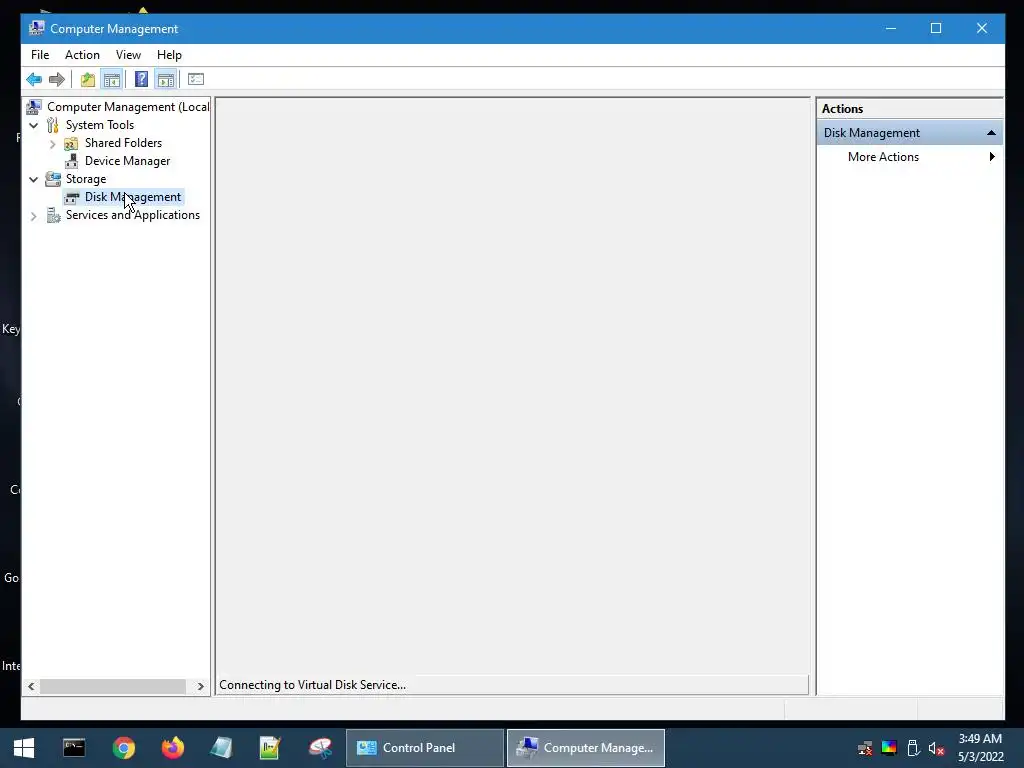
Task: Open the More Actions submenu arrow
Action: (x=991, y=157)
